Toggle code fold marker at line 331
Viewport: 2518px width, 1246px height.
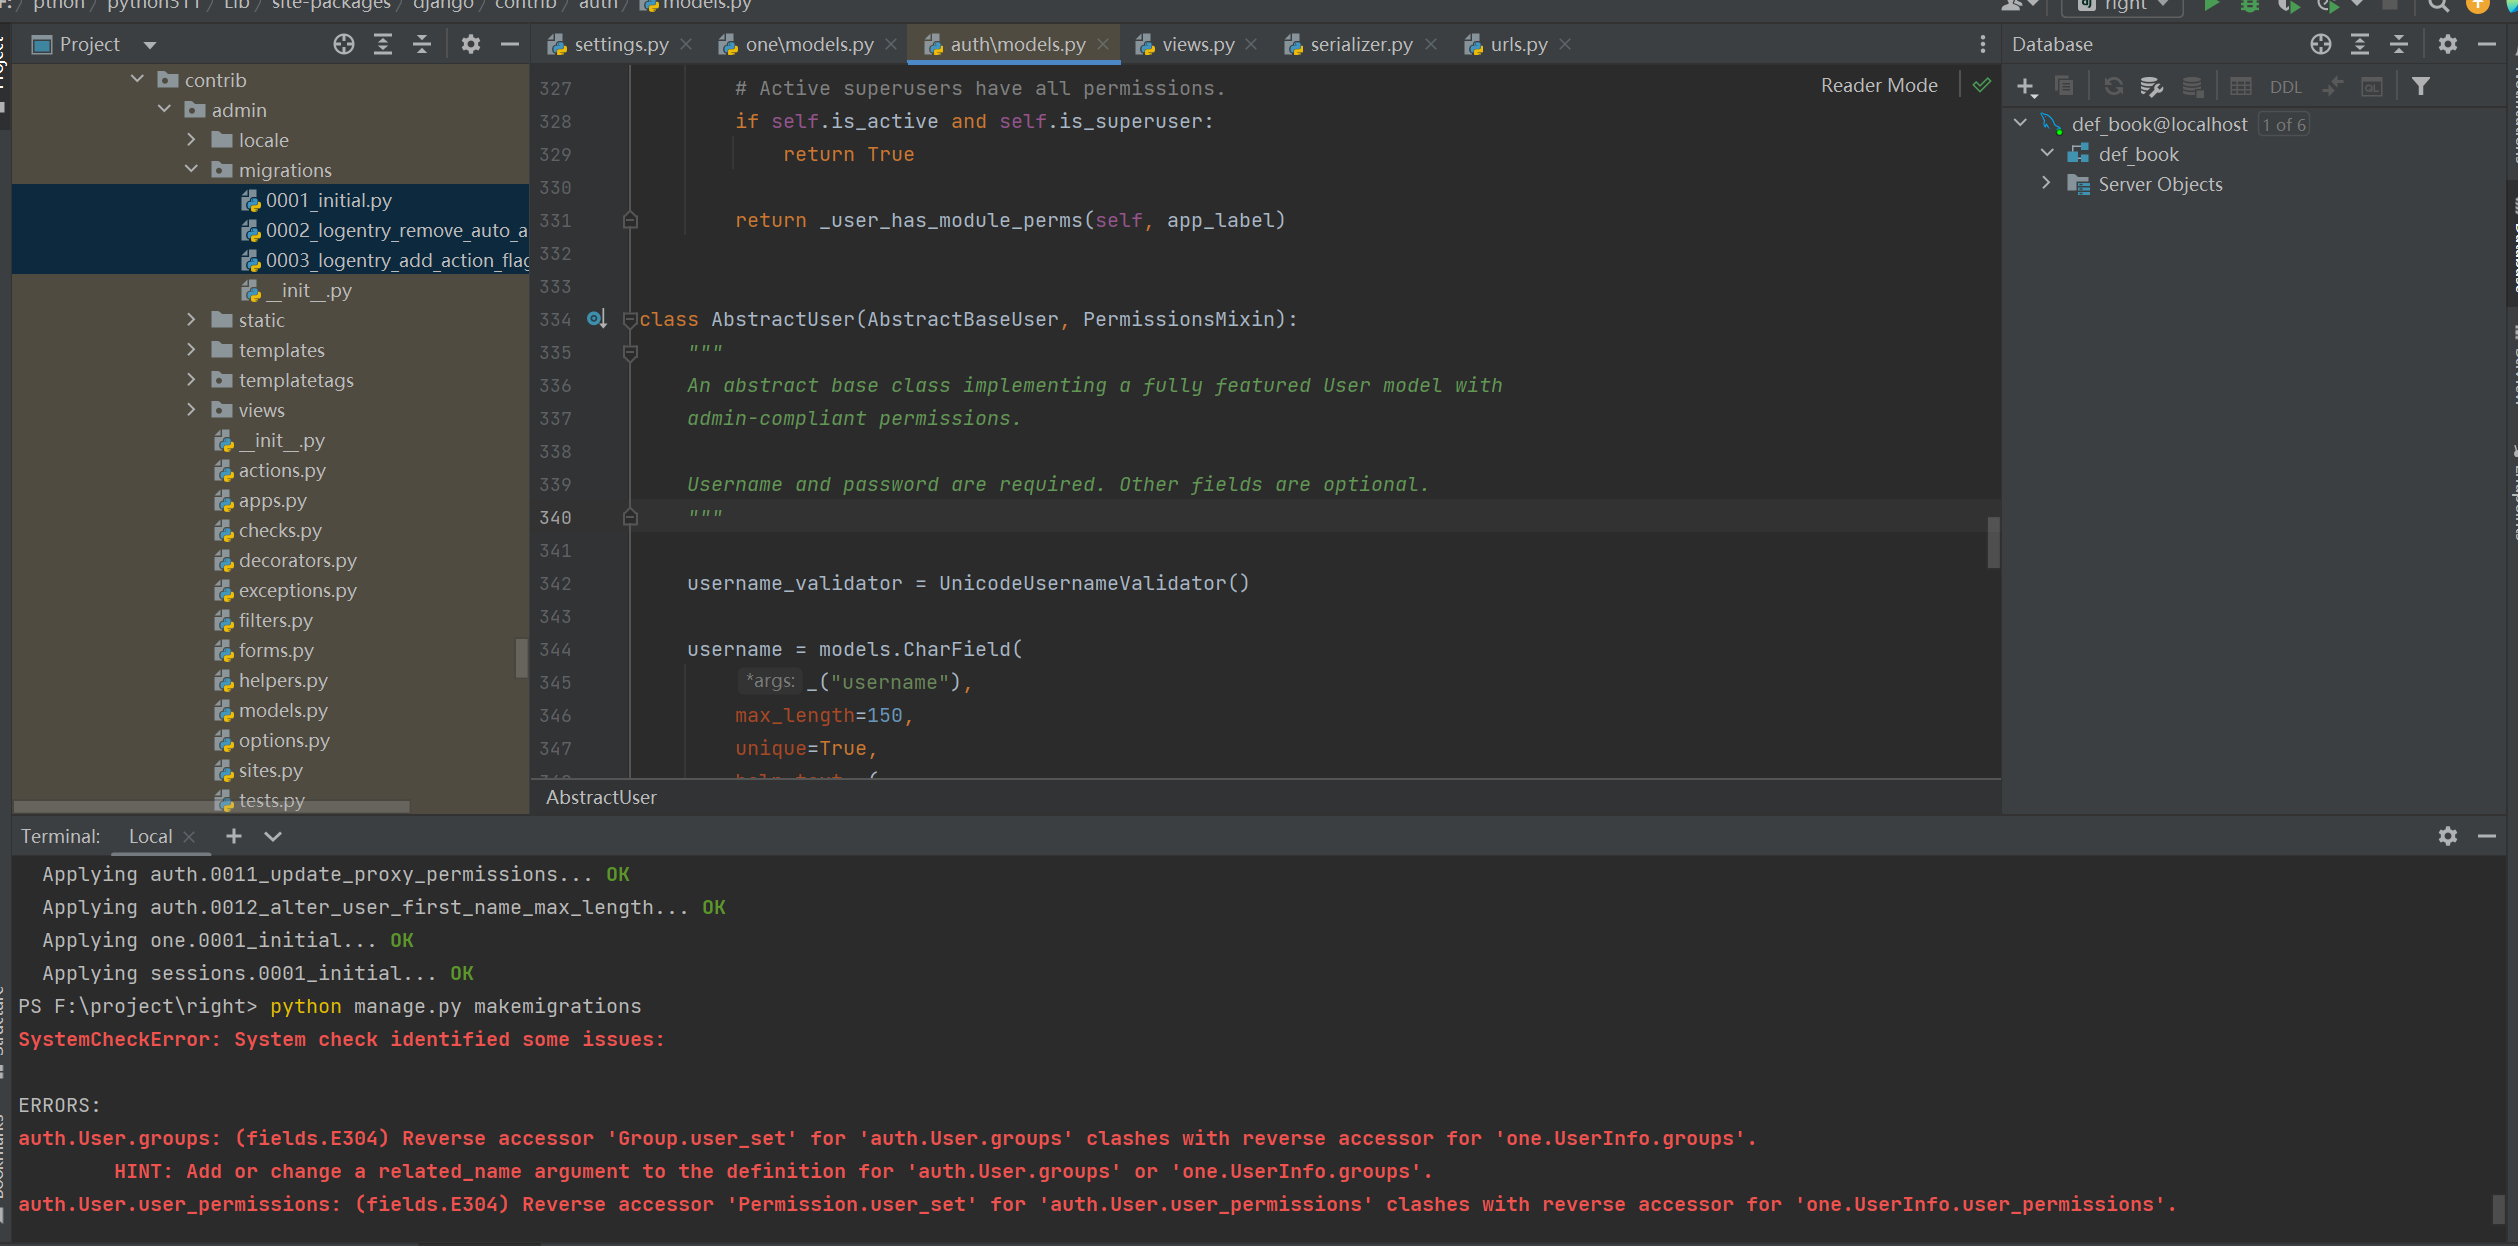pos(630,220)
